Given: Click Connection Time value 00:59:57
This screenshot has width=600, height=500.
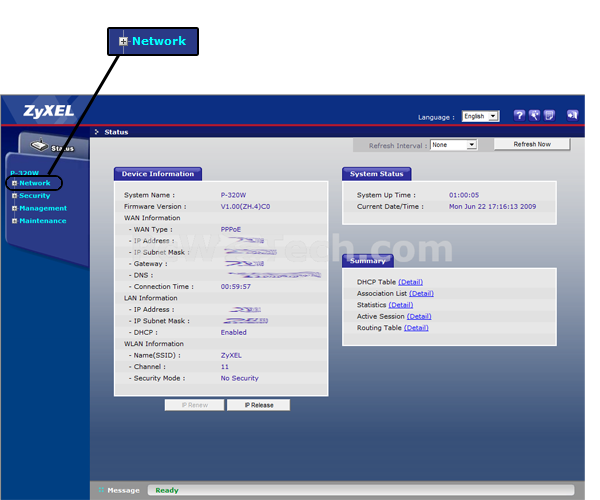Looking at the screenshot, I should pyautogui.click(x=236, y=287).
